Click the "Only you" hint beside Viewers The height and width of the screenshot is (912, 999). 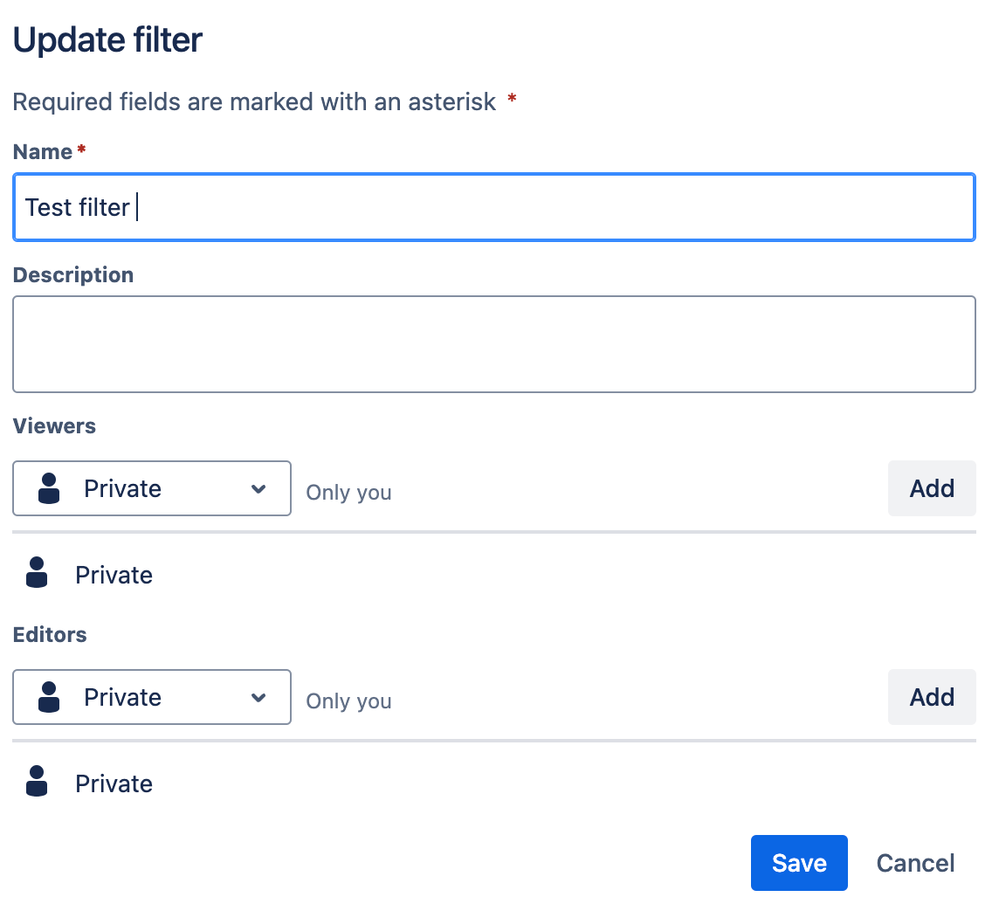[x=349, y=493]
